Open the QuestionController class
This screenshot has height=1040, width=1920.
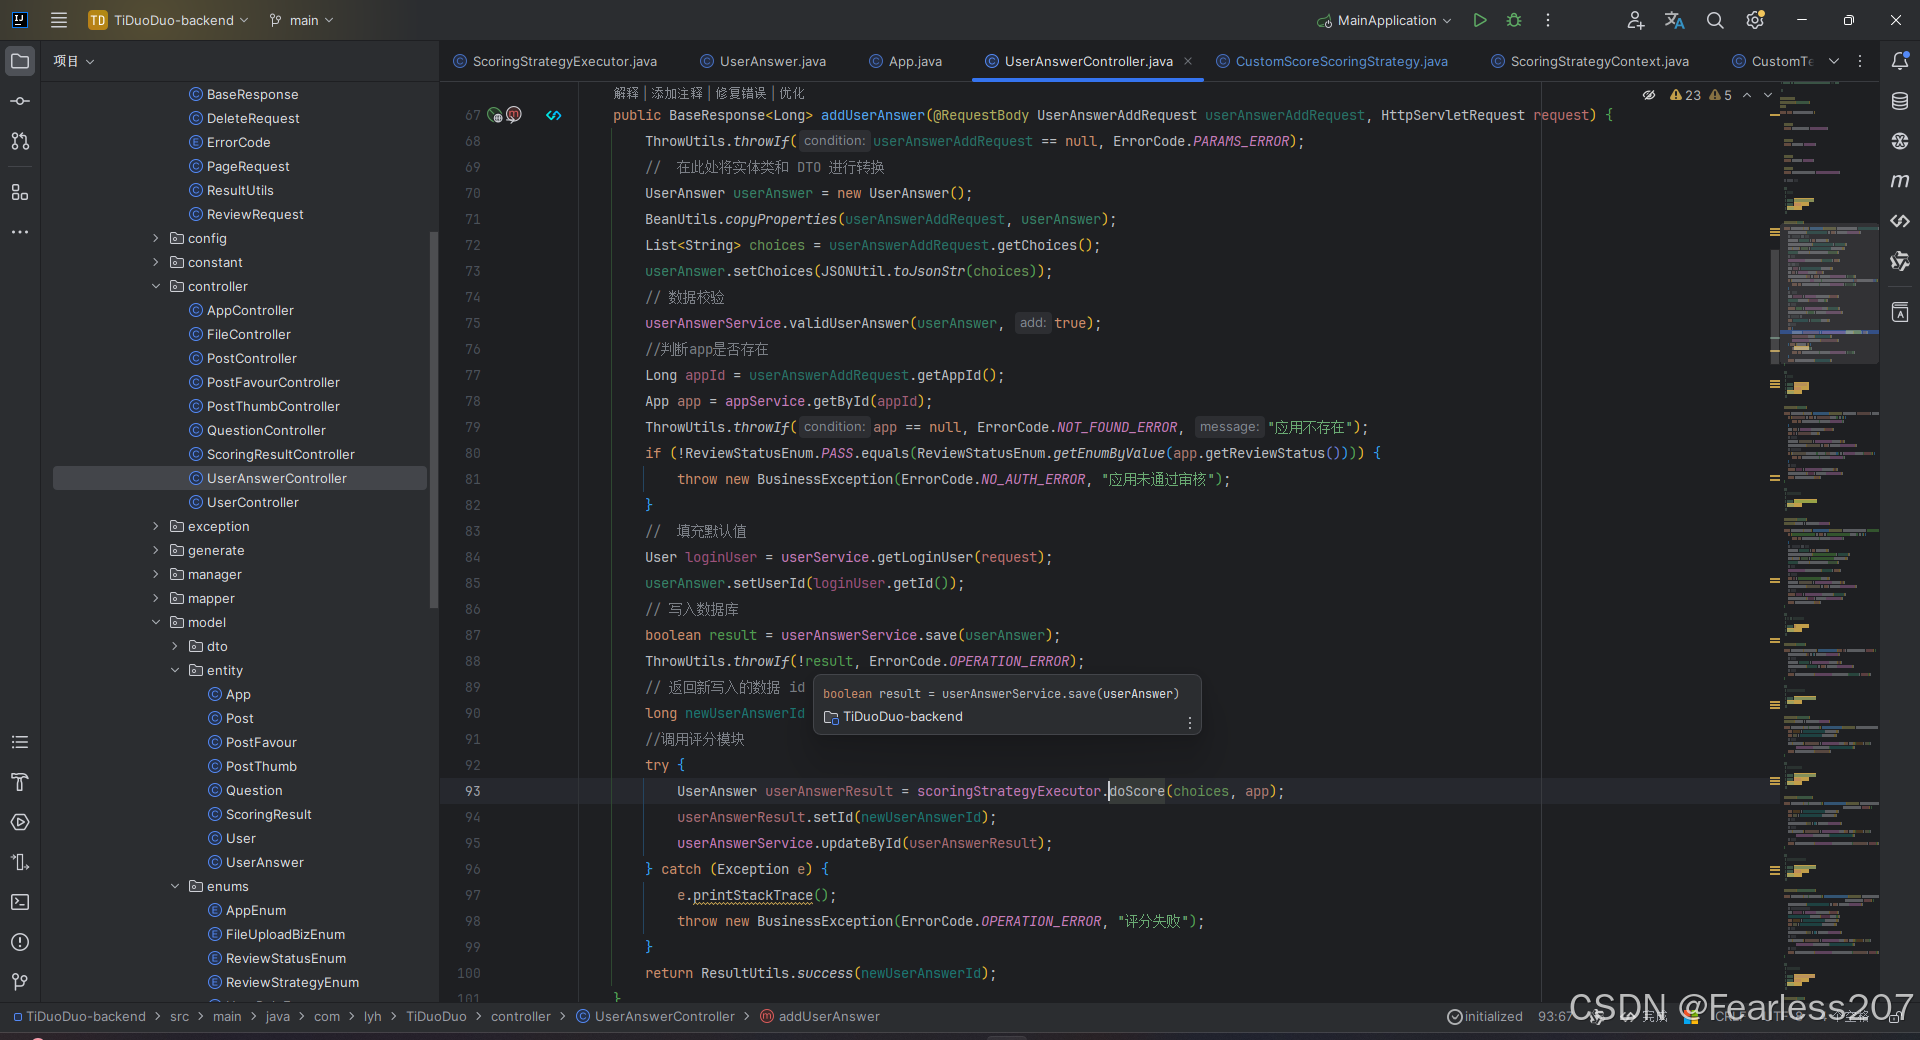click(266, 430)
